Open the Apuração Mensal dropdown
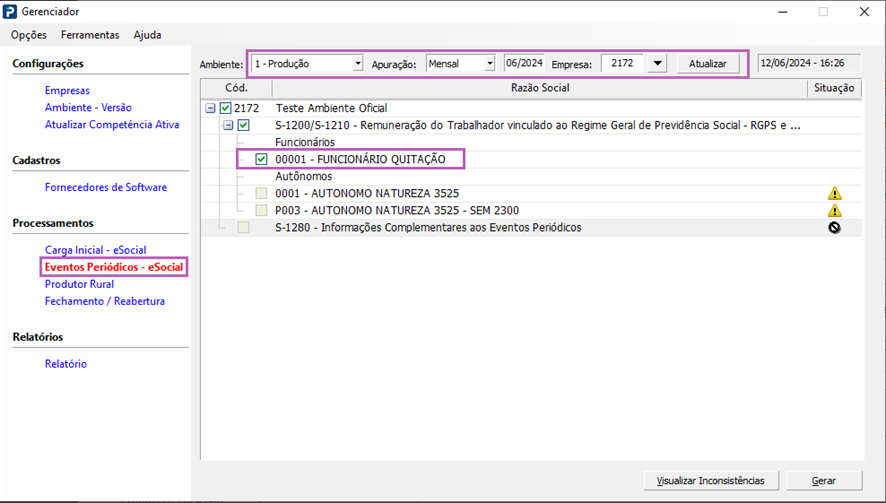The image size is (886, 503). 489,64
